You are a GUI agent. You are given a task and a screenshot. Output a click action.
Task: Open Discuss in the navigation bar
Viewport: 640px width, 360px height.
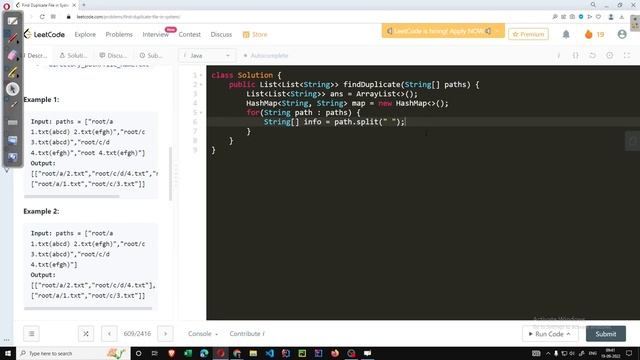click(221, 35)
